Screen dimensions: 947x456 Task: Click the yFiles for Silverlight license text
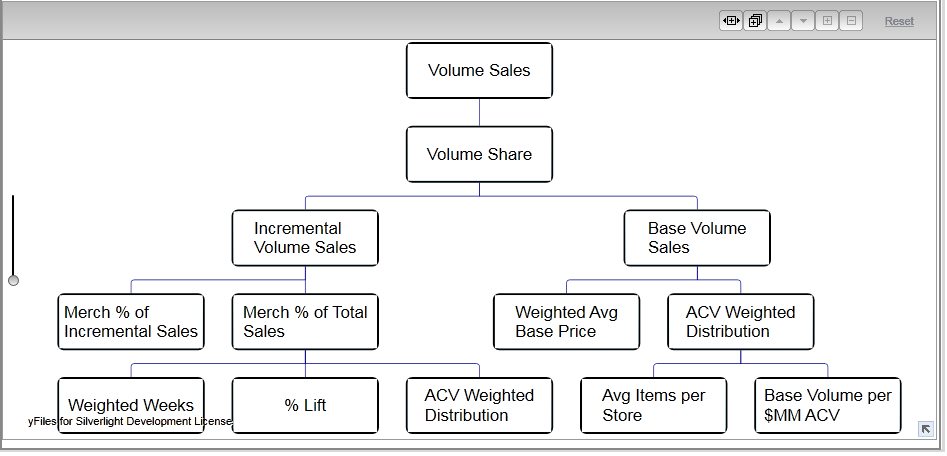tap(130, 422)
